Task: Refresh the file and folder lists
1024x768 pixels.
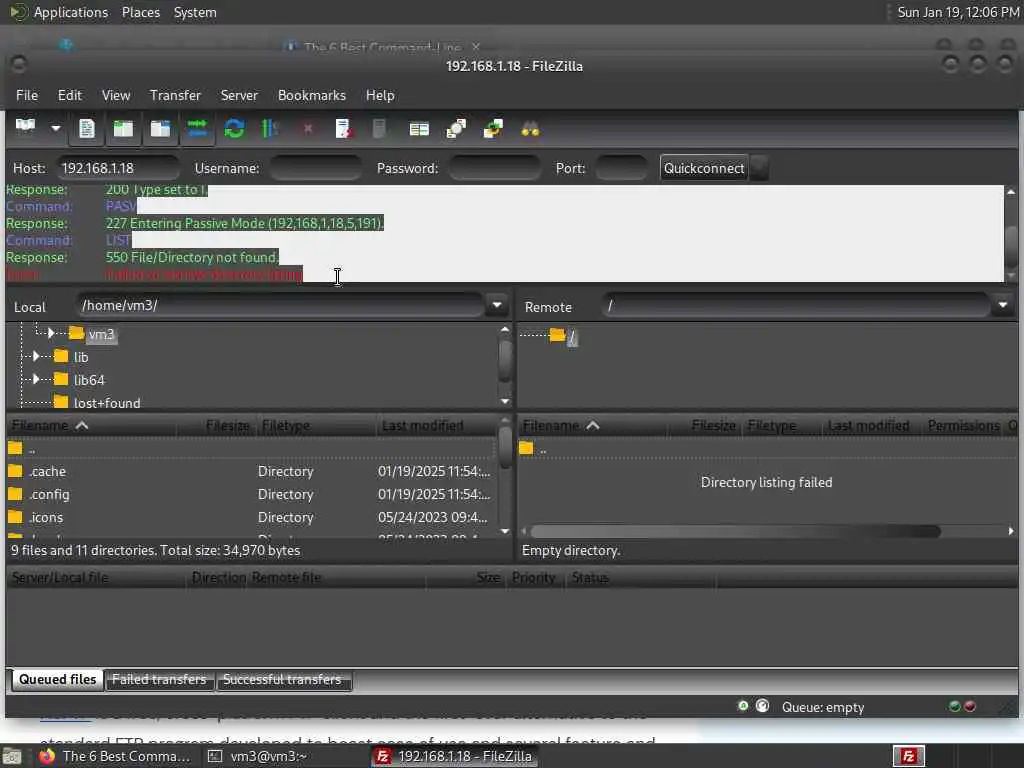Action: coord(234,128)
